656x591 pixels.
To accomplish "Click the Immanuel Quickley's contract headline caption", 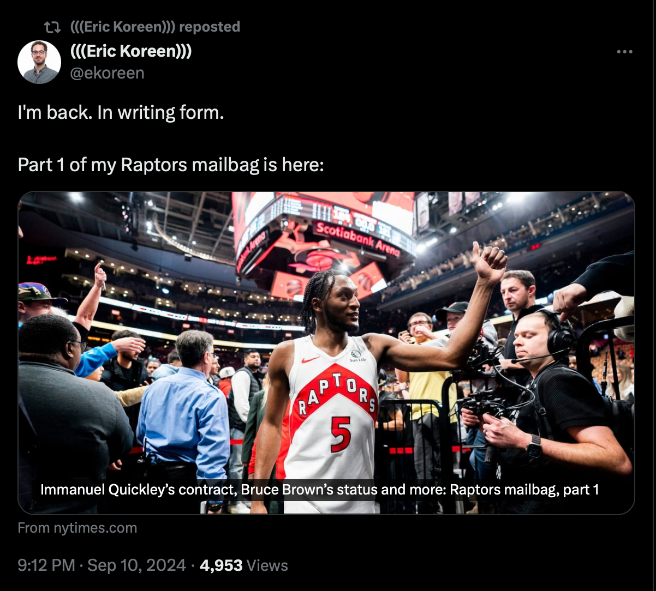I will [319, 490].
